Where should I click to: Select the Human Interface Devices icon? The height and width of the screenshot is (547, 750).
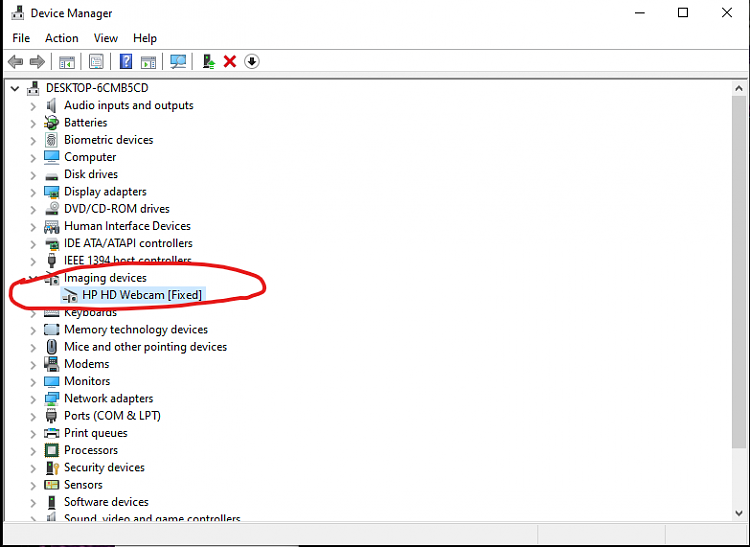pyautogui.click(x=51, y=226)
